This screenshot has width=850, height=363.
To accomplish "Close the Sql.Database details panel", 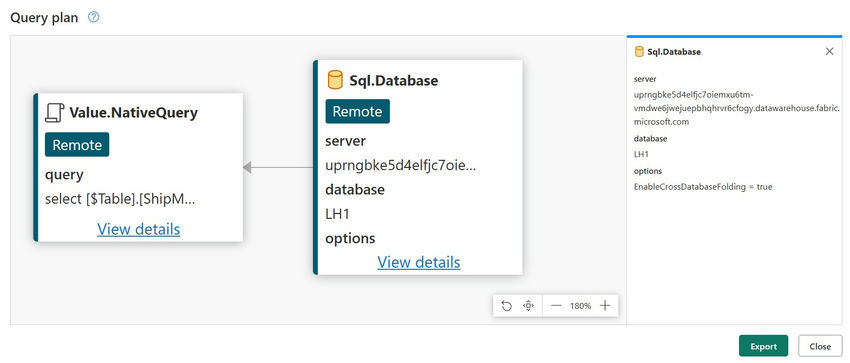I will click(829, 51).
